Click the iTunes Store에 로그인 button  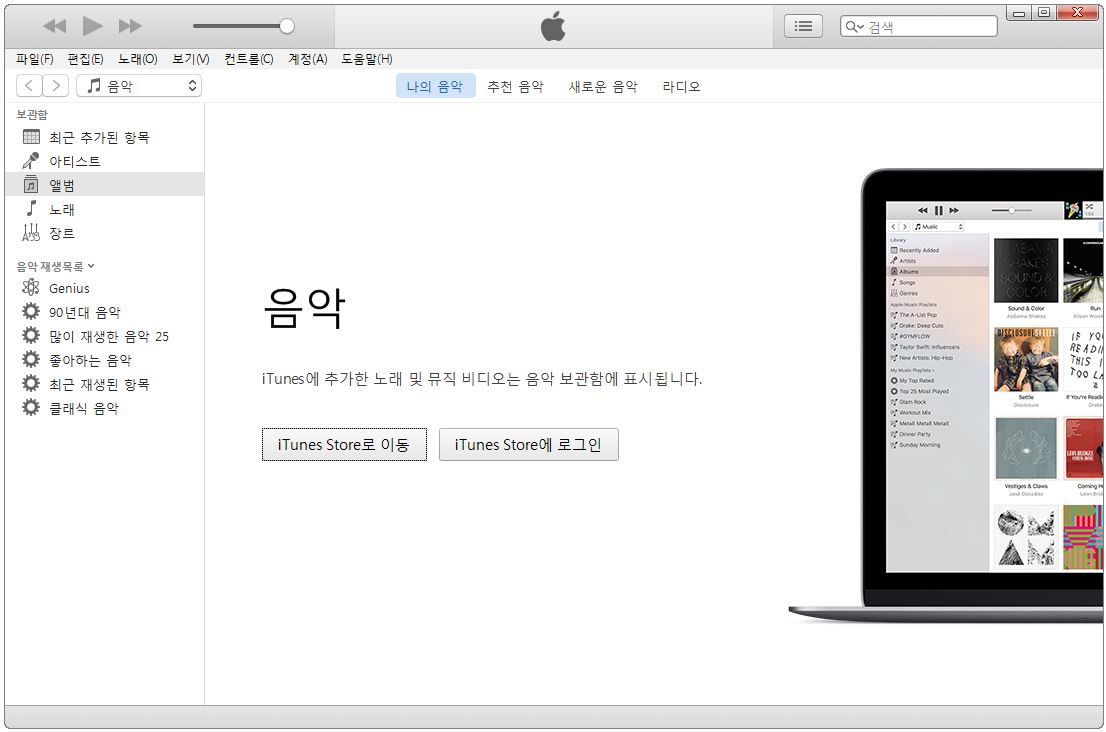[528, 444]
